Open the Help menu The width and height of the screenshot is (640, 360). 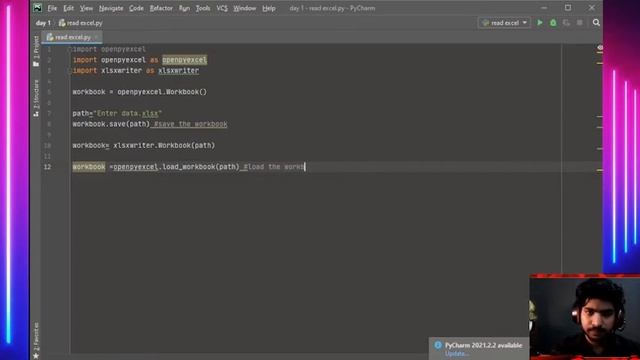(269, 8)
